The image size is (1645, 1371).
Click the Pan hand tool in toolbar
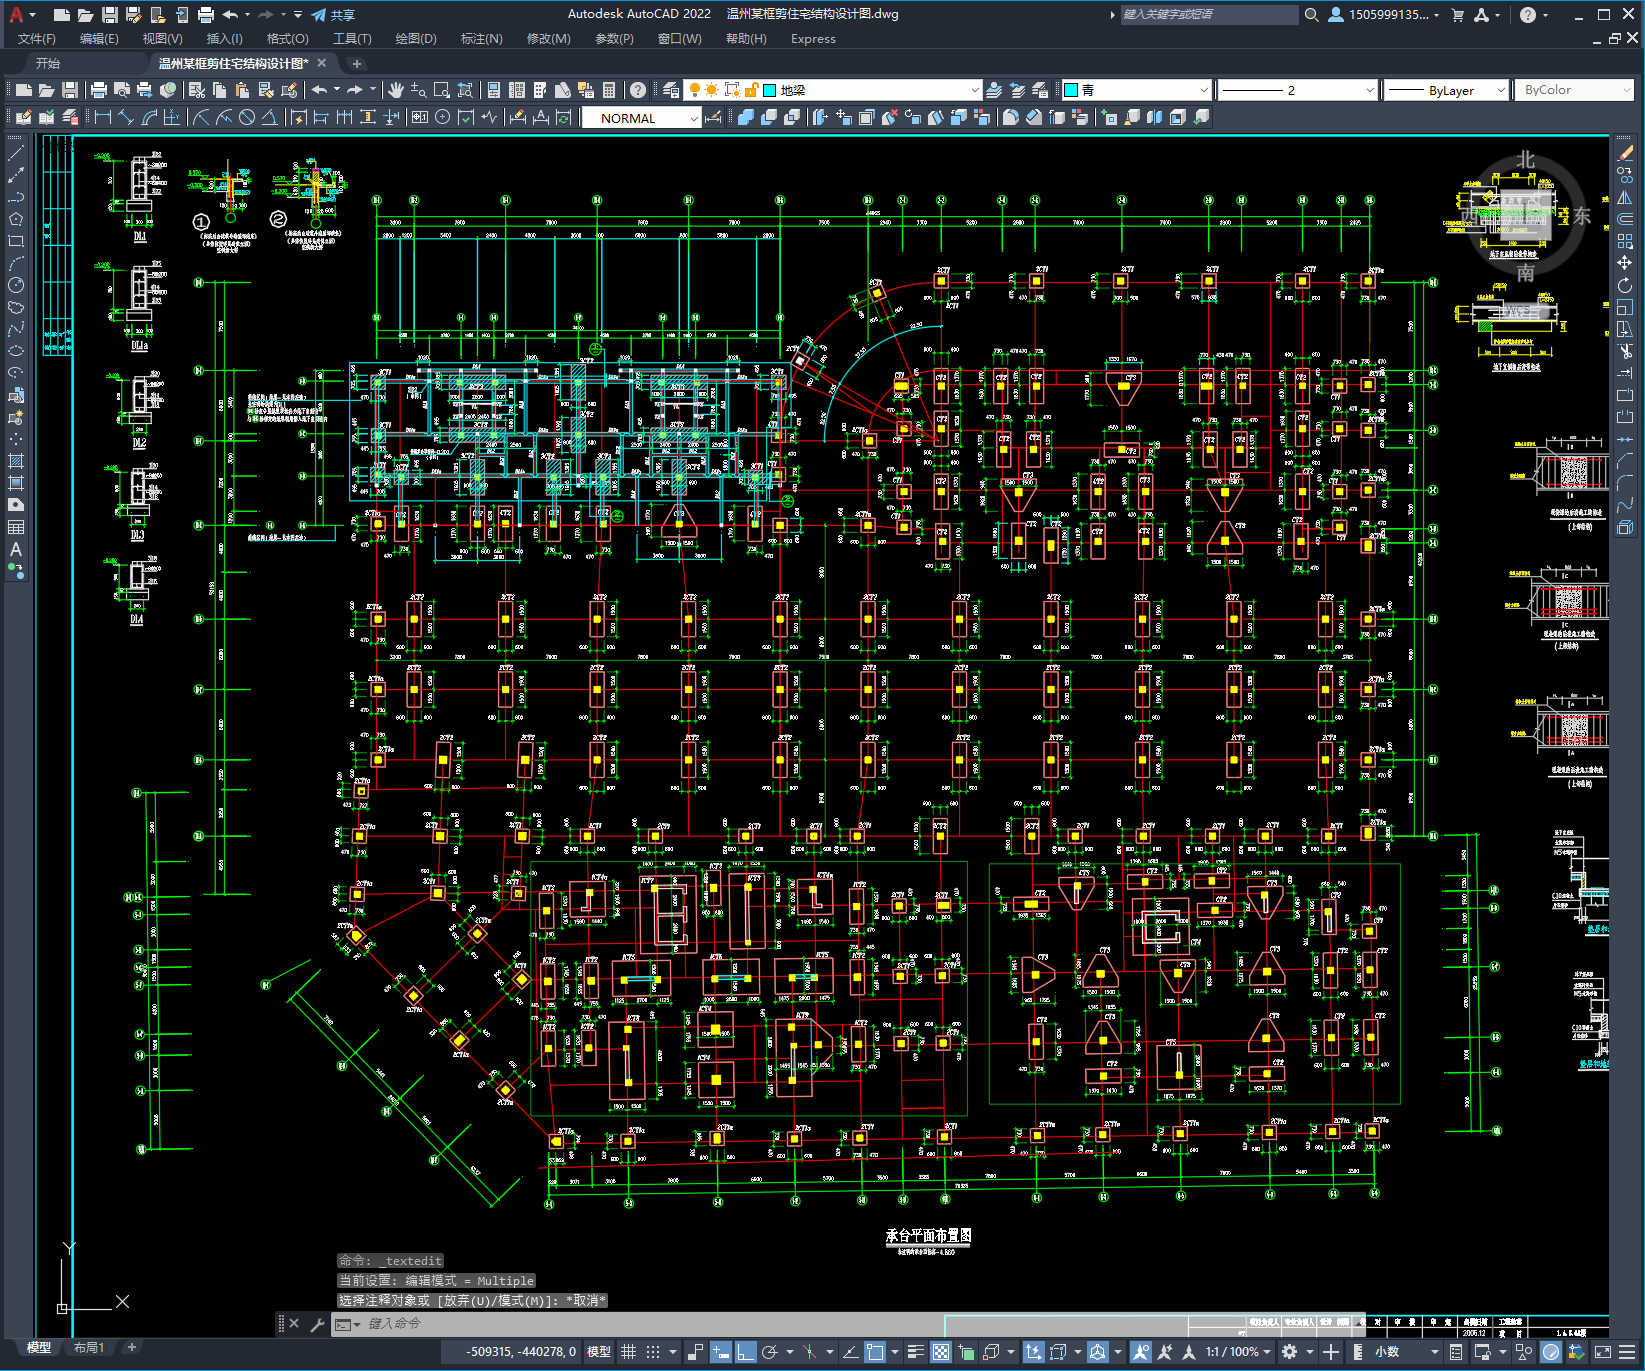(x=396, y=90)
